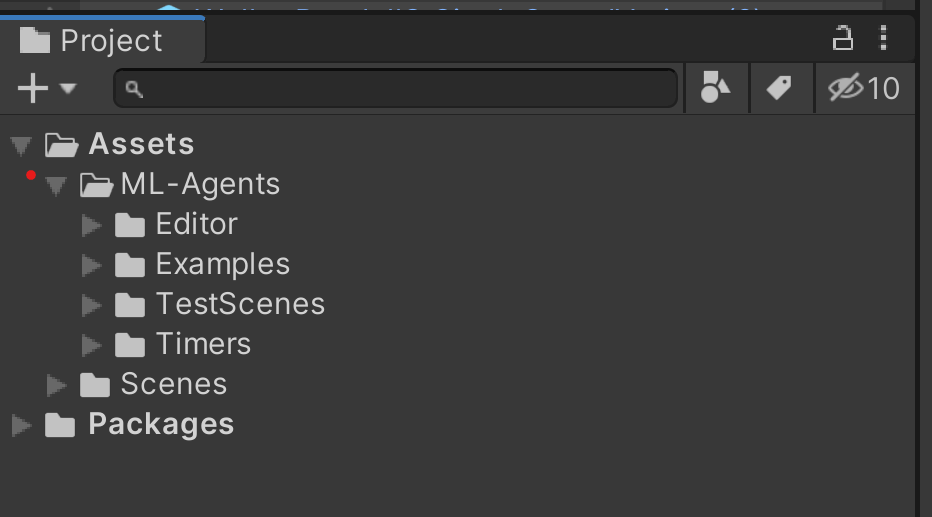Select the Project tab
The image size is (932, 517).
pyautogui.click(x=102, y=40)
